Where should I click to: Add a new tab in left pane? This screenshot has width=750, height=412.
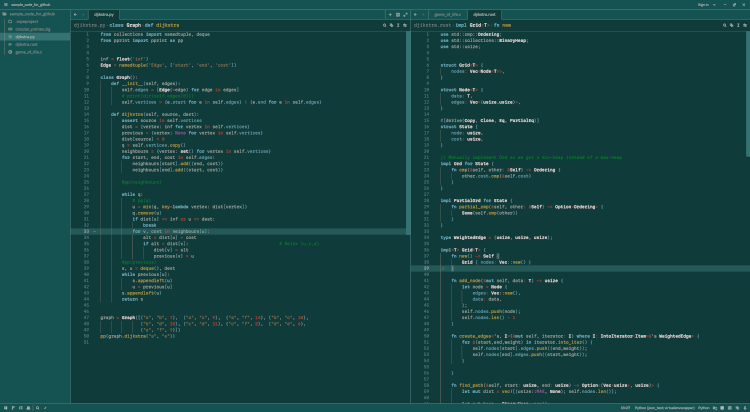click(x=390, y=15)
